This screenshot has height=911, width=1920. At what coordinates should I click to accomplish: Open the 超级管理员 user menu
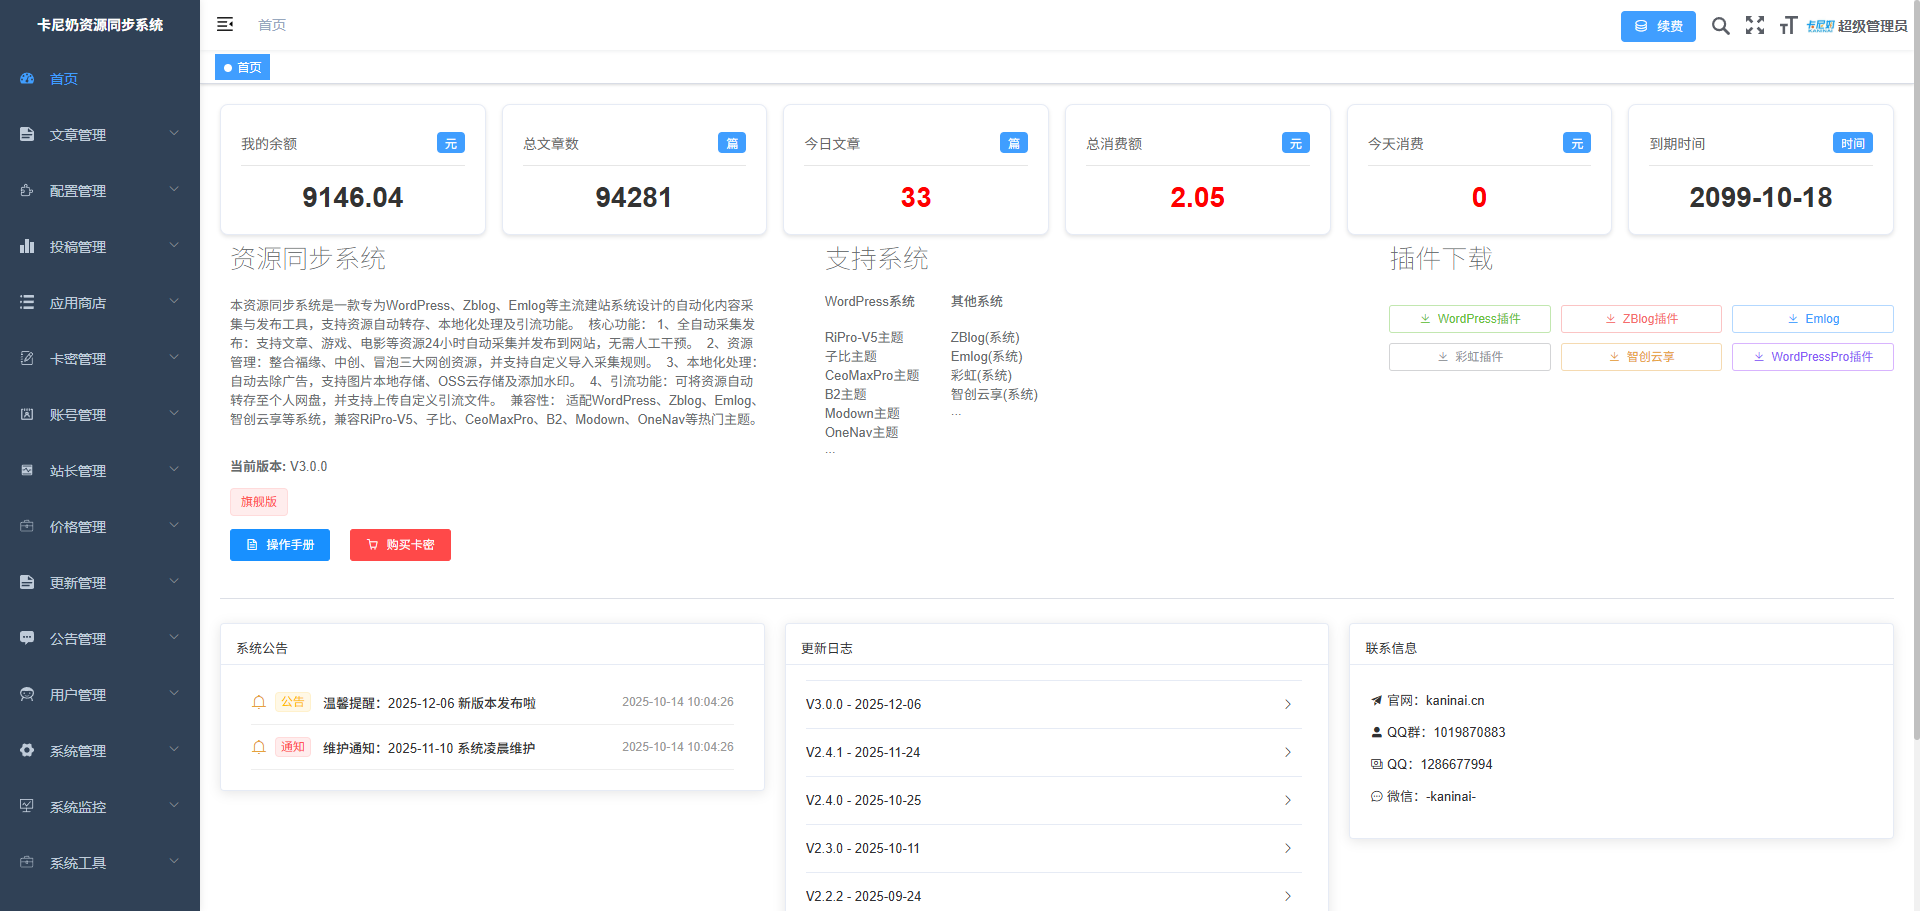pyautogui.click(x=1857, y=26)
